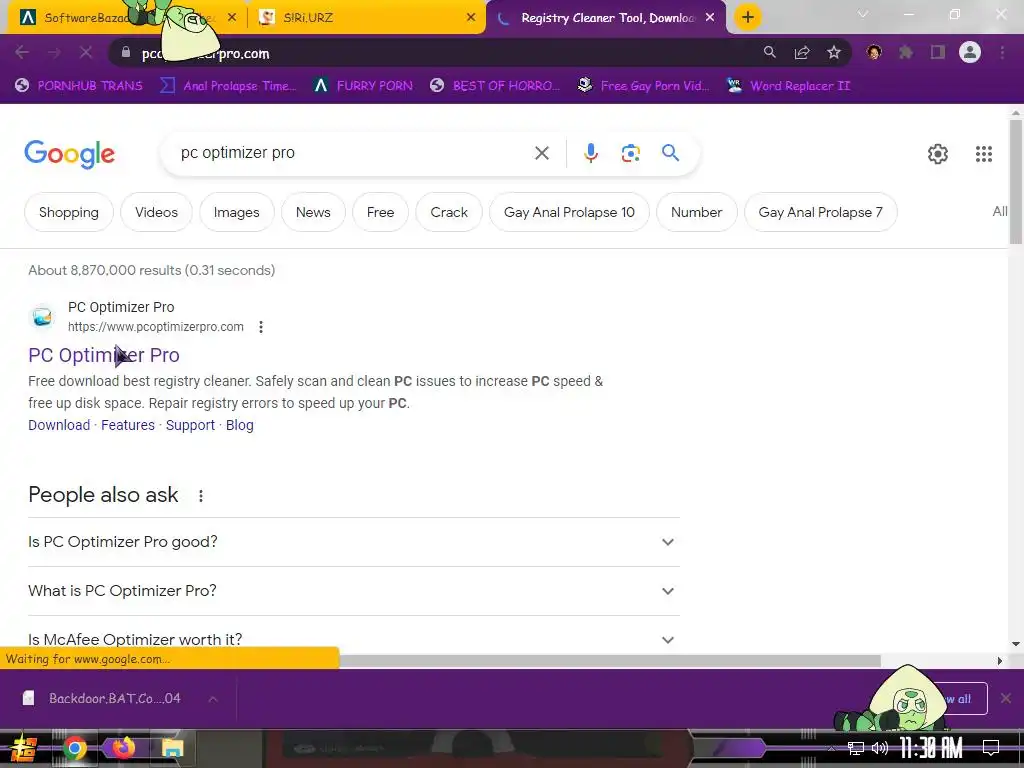Open a new browser tab
1024x768 pixels.
[748, 17]
